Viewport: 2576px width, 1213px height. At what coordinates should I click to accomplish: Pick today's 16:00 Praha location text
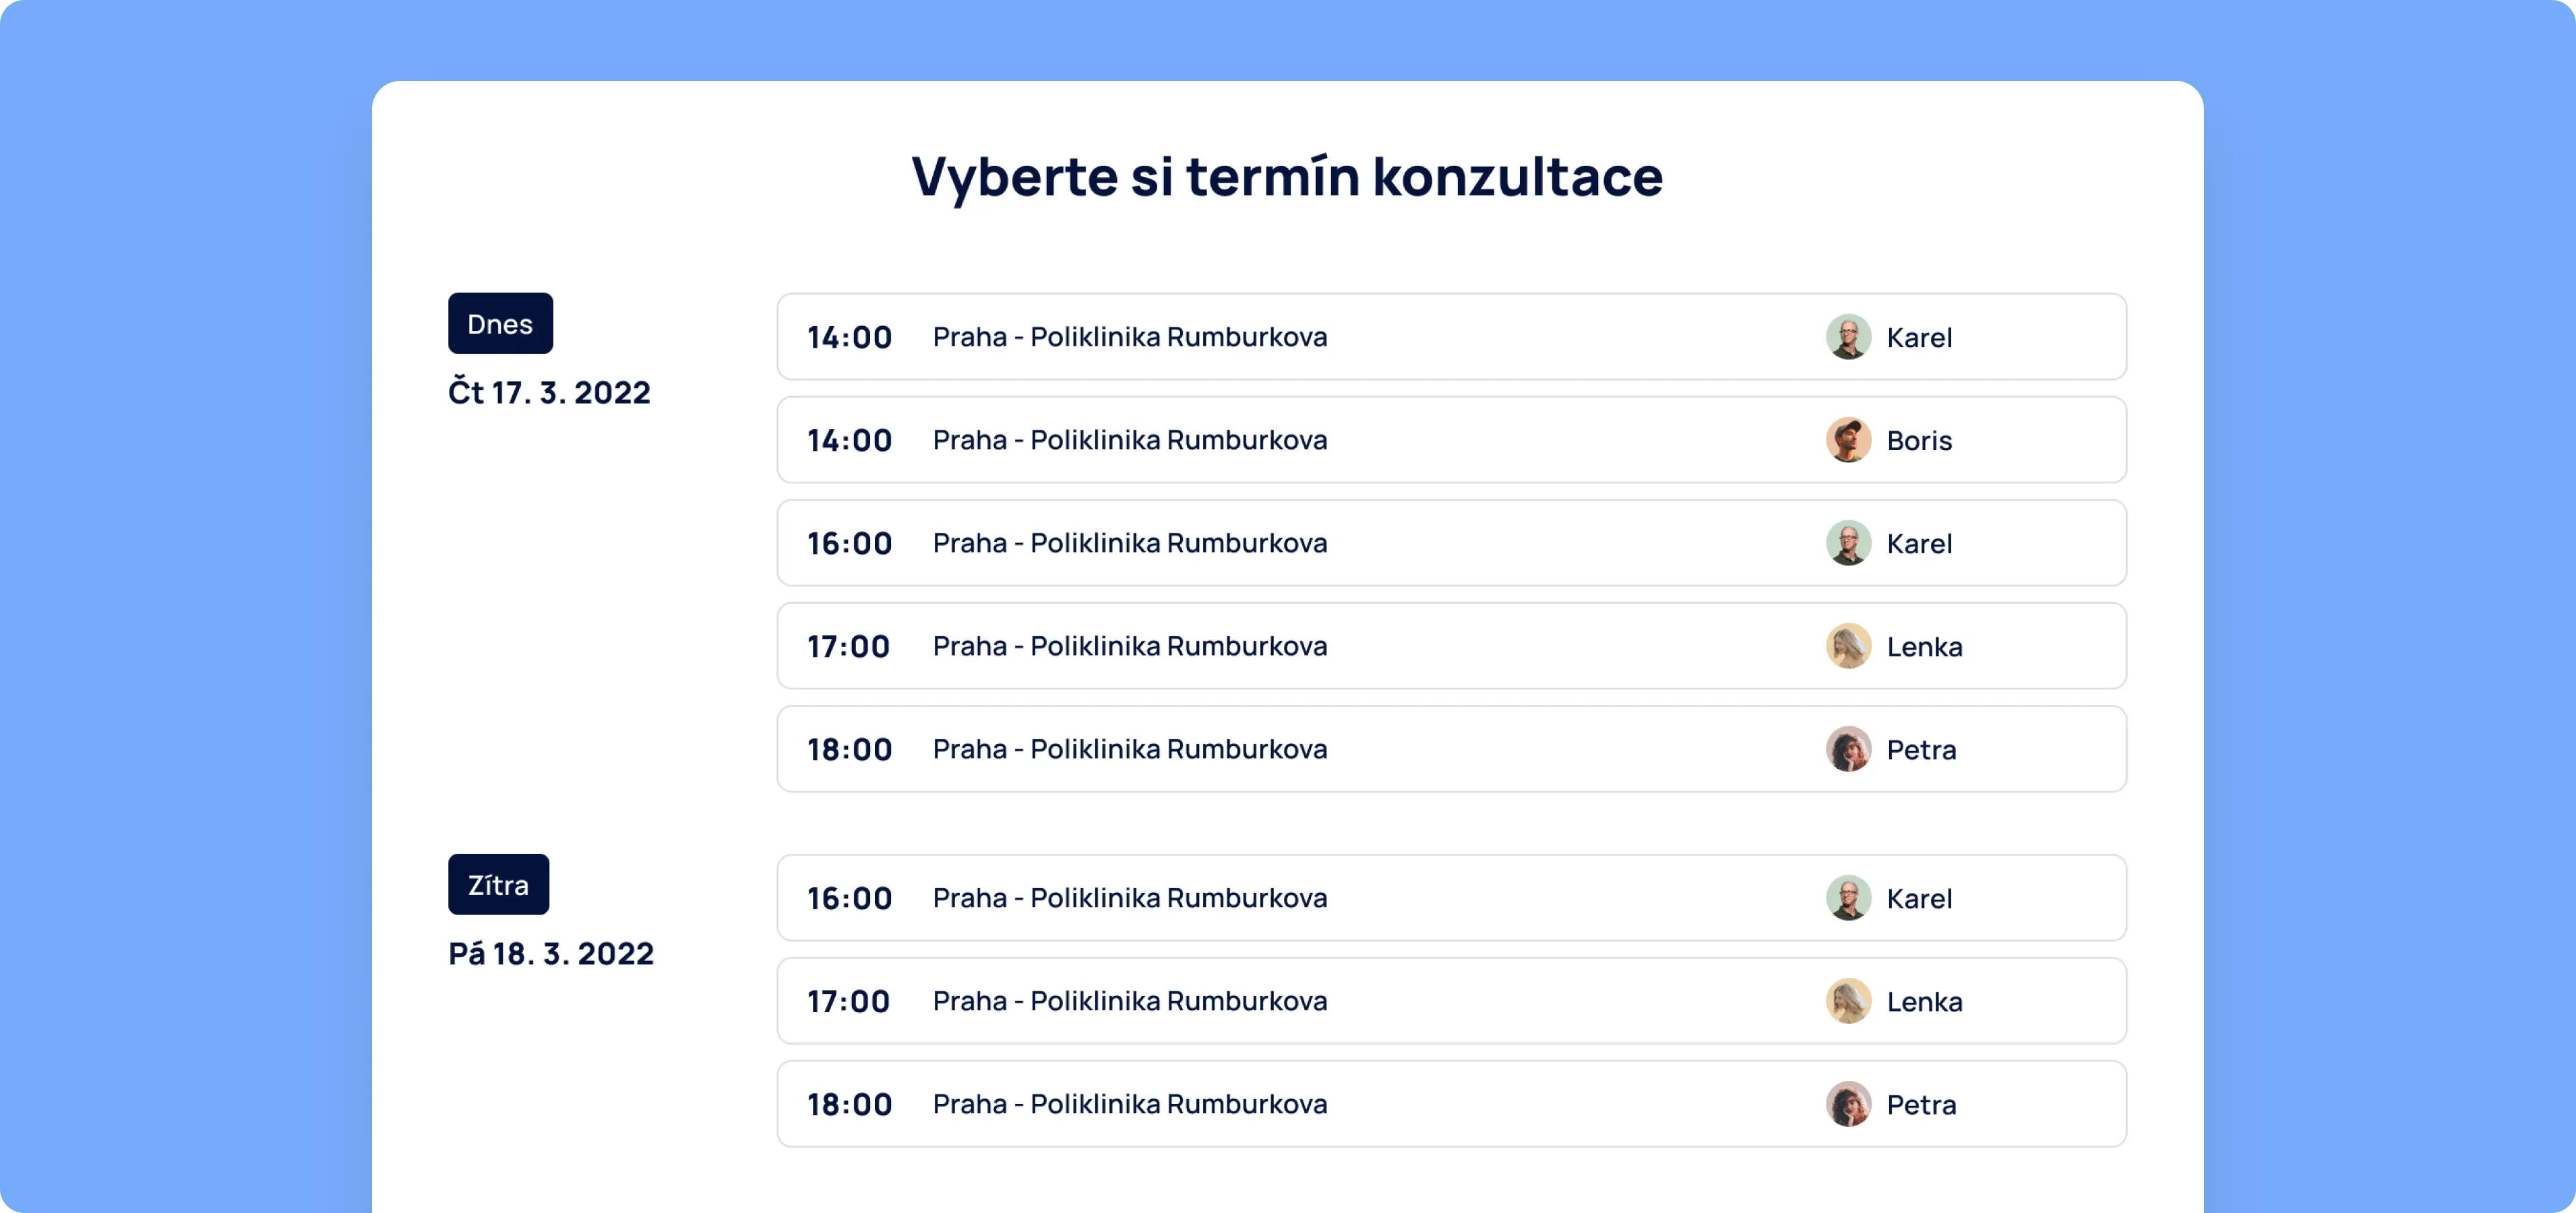[1130, 543]
